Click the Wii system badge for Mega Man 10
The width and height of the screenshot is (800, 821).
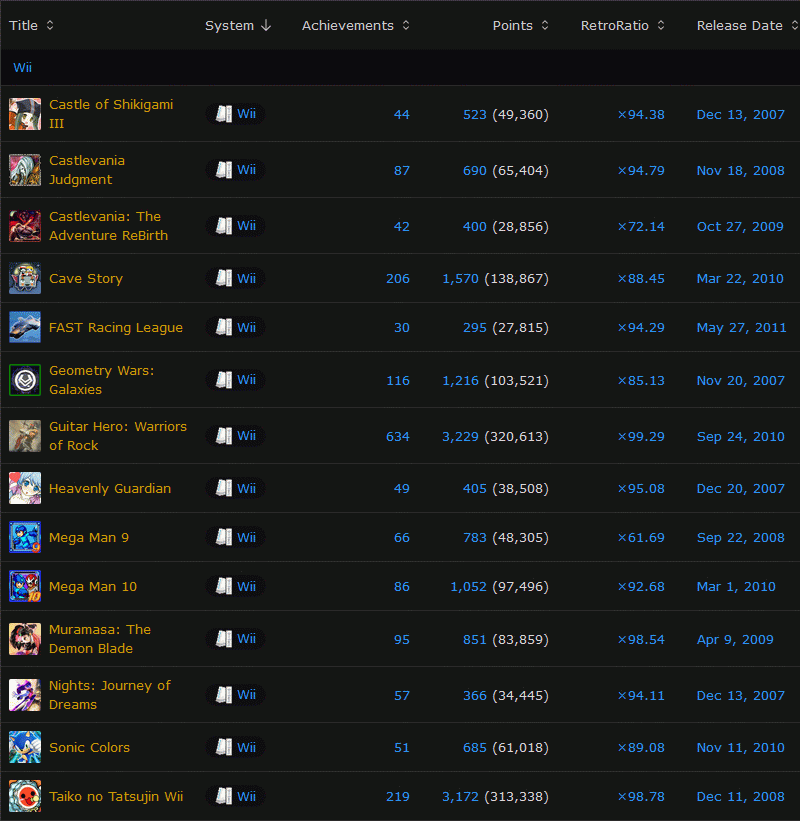pyautogui.click(x=236, y=587)
